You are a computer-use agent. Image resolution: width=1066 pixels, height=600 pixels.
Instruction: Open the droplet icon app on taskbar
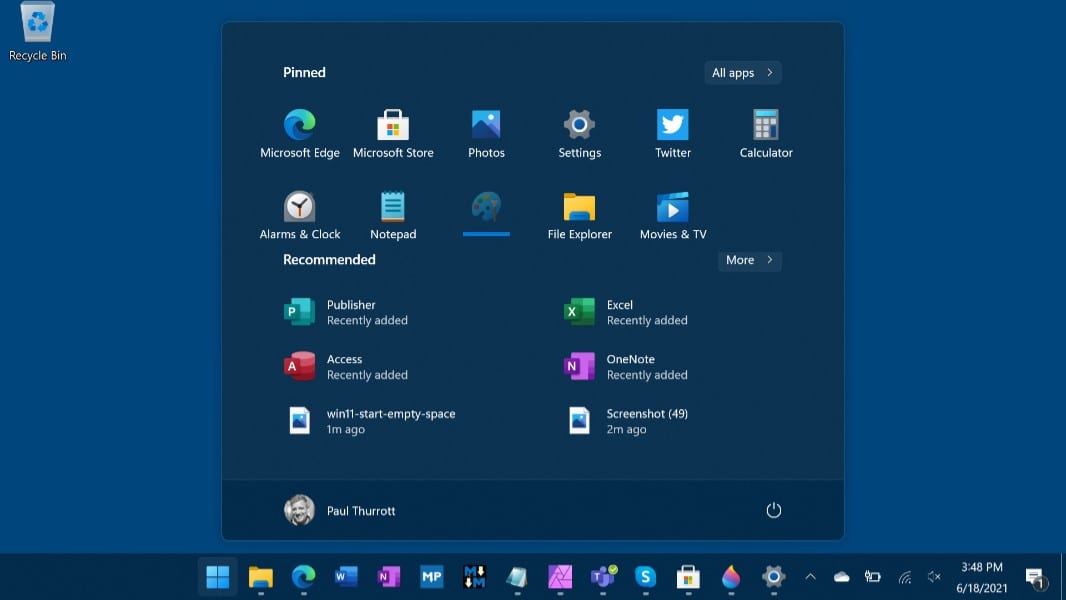pyautogui.click(x=731, y=577)
